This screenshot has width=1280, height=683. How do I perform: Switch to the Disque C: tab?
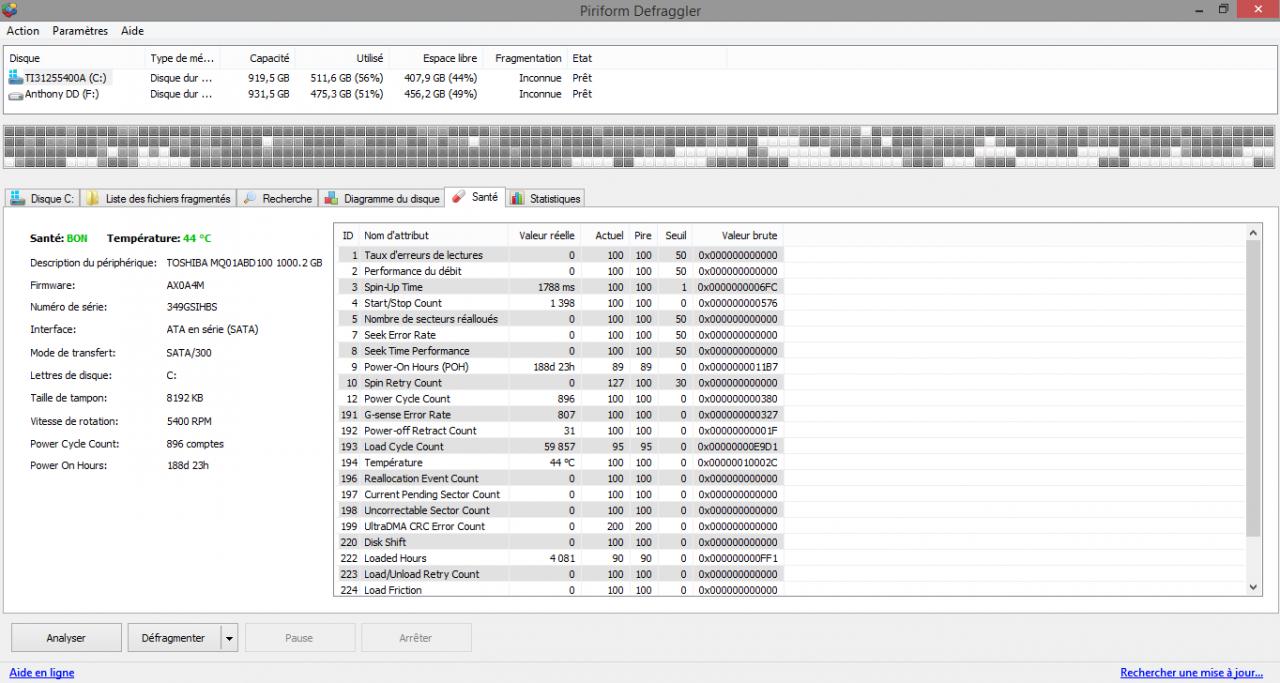point(42,198)
